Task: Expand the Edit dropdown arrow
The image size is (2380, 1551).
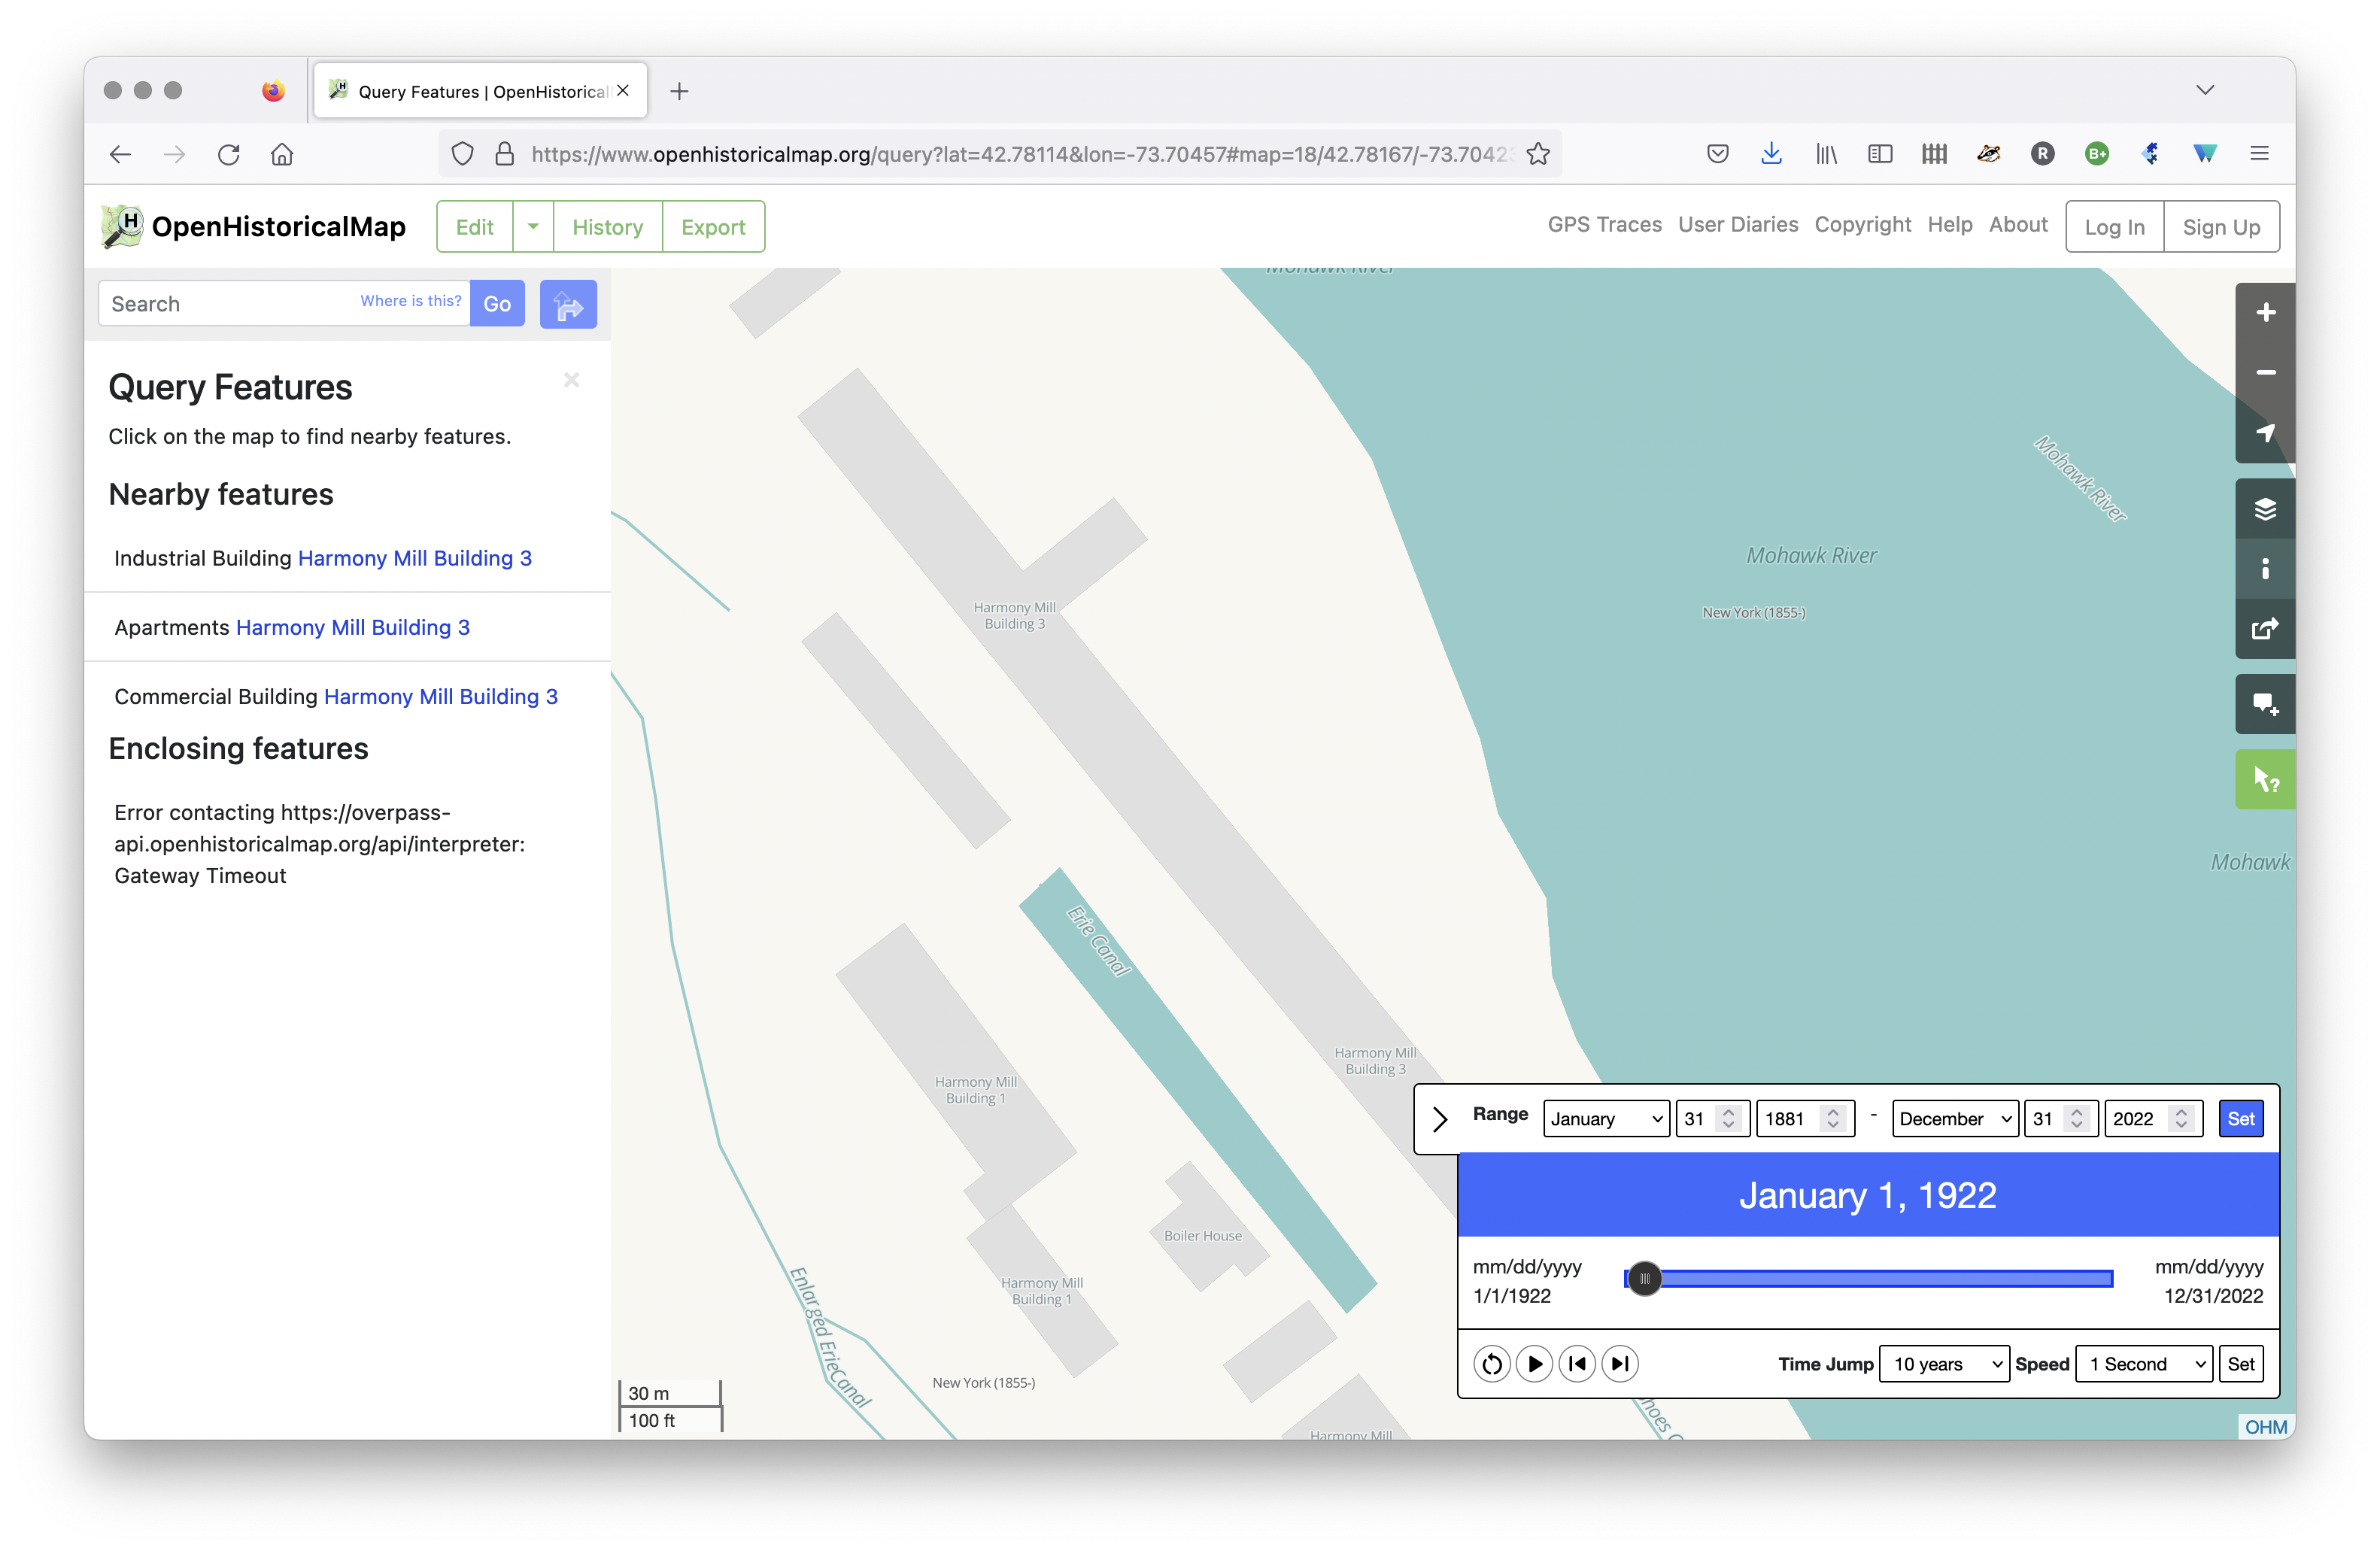Action: (533, 227)
